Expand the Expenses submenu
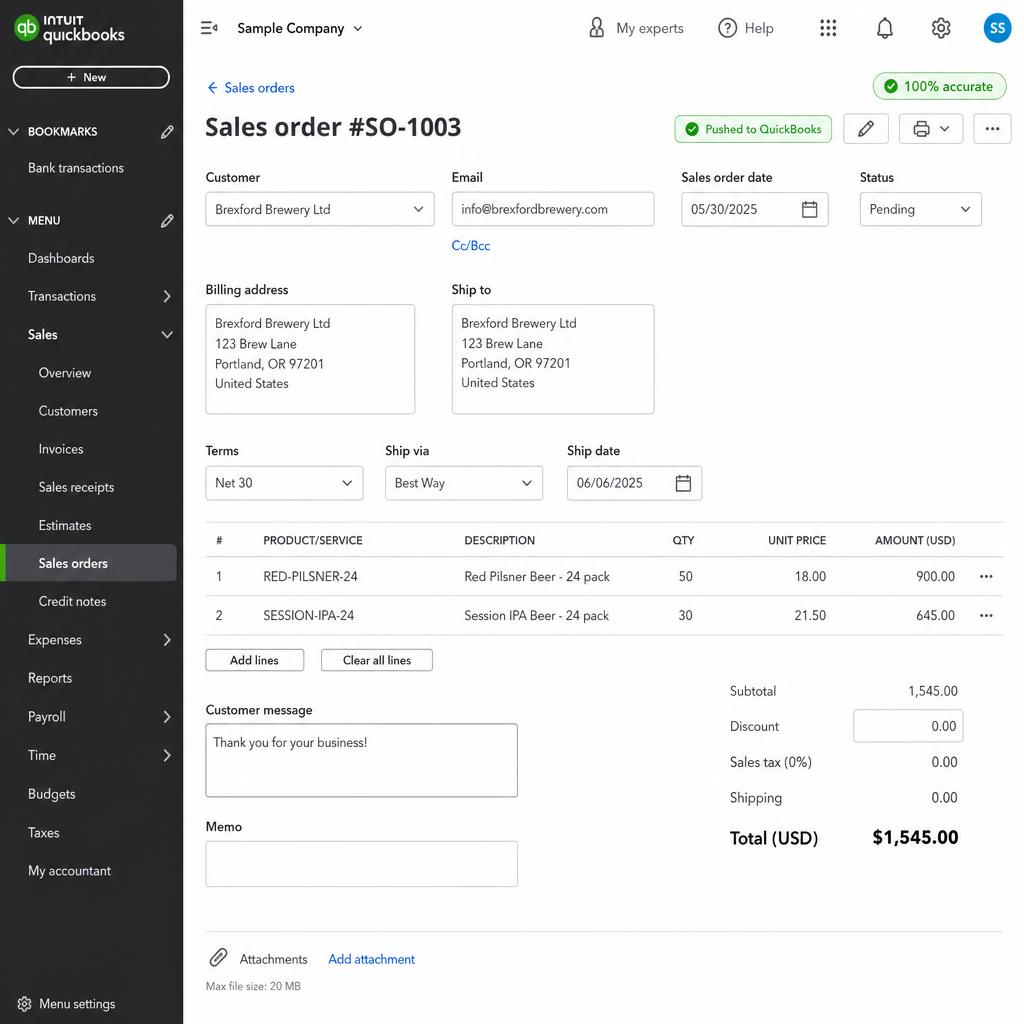Image resolution: width=1024 pixels, height=1024 pixels. click(x=167, y=640)
